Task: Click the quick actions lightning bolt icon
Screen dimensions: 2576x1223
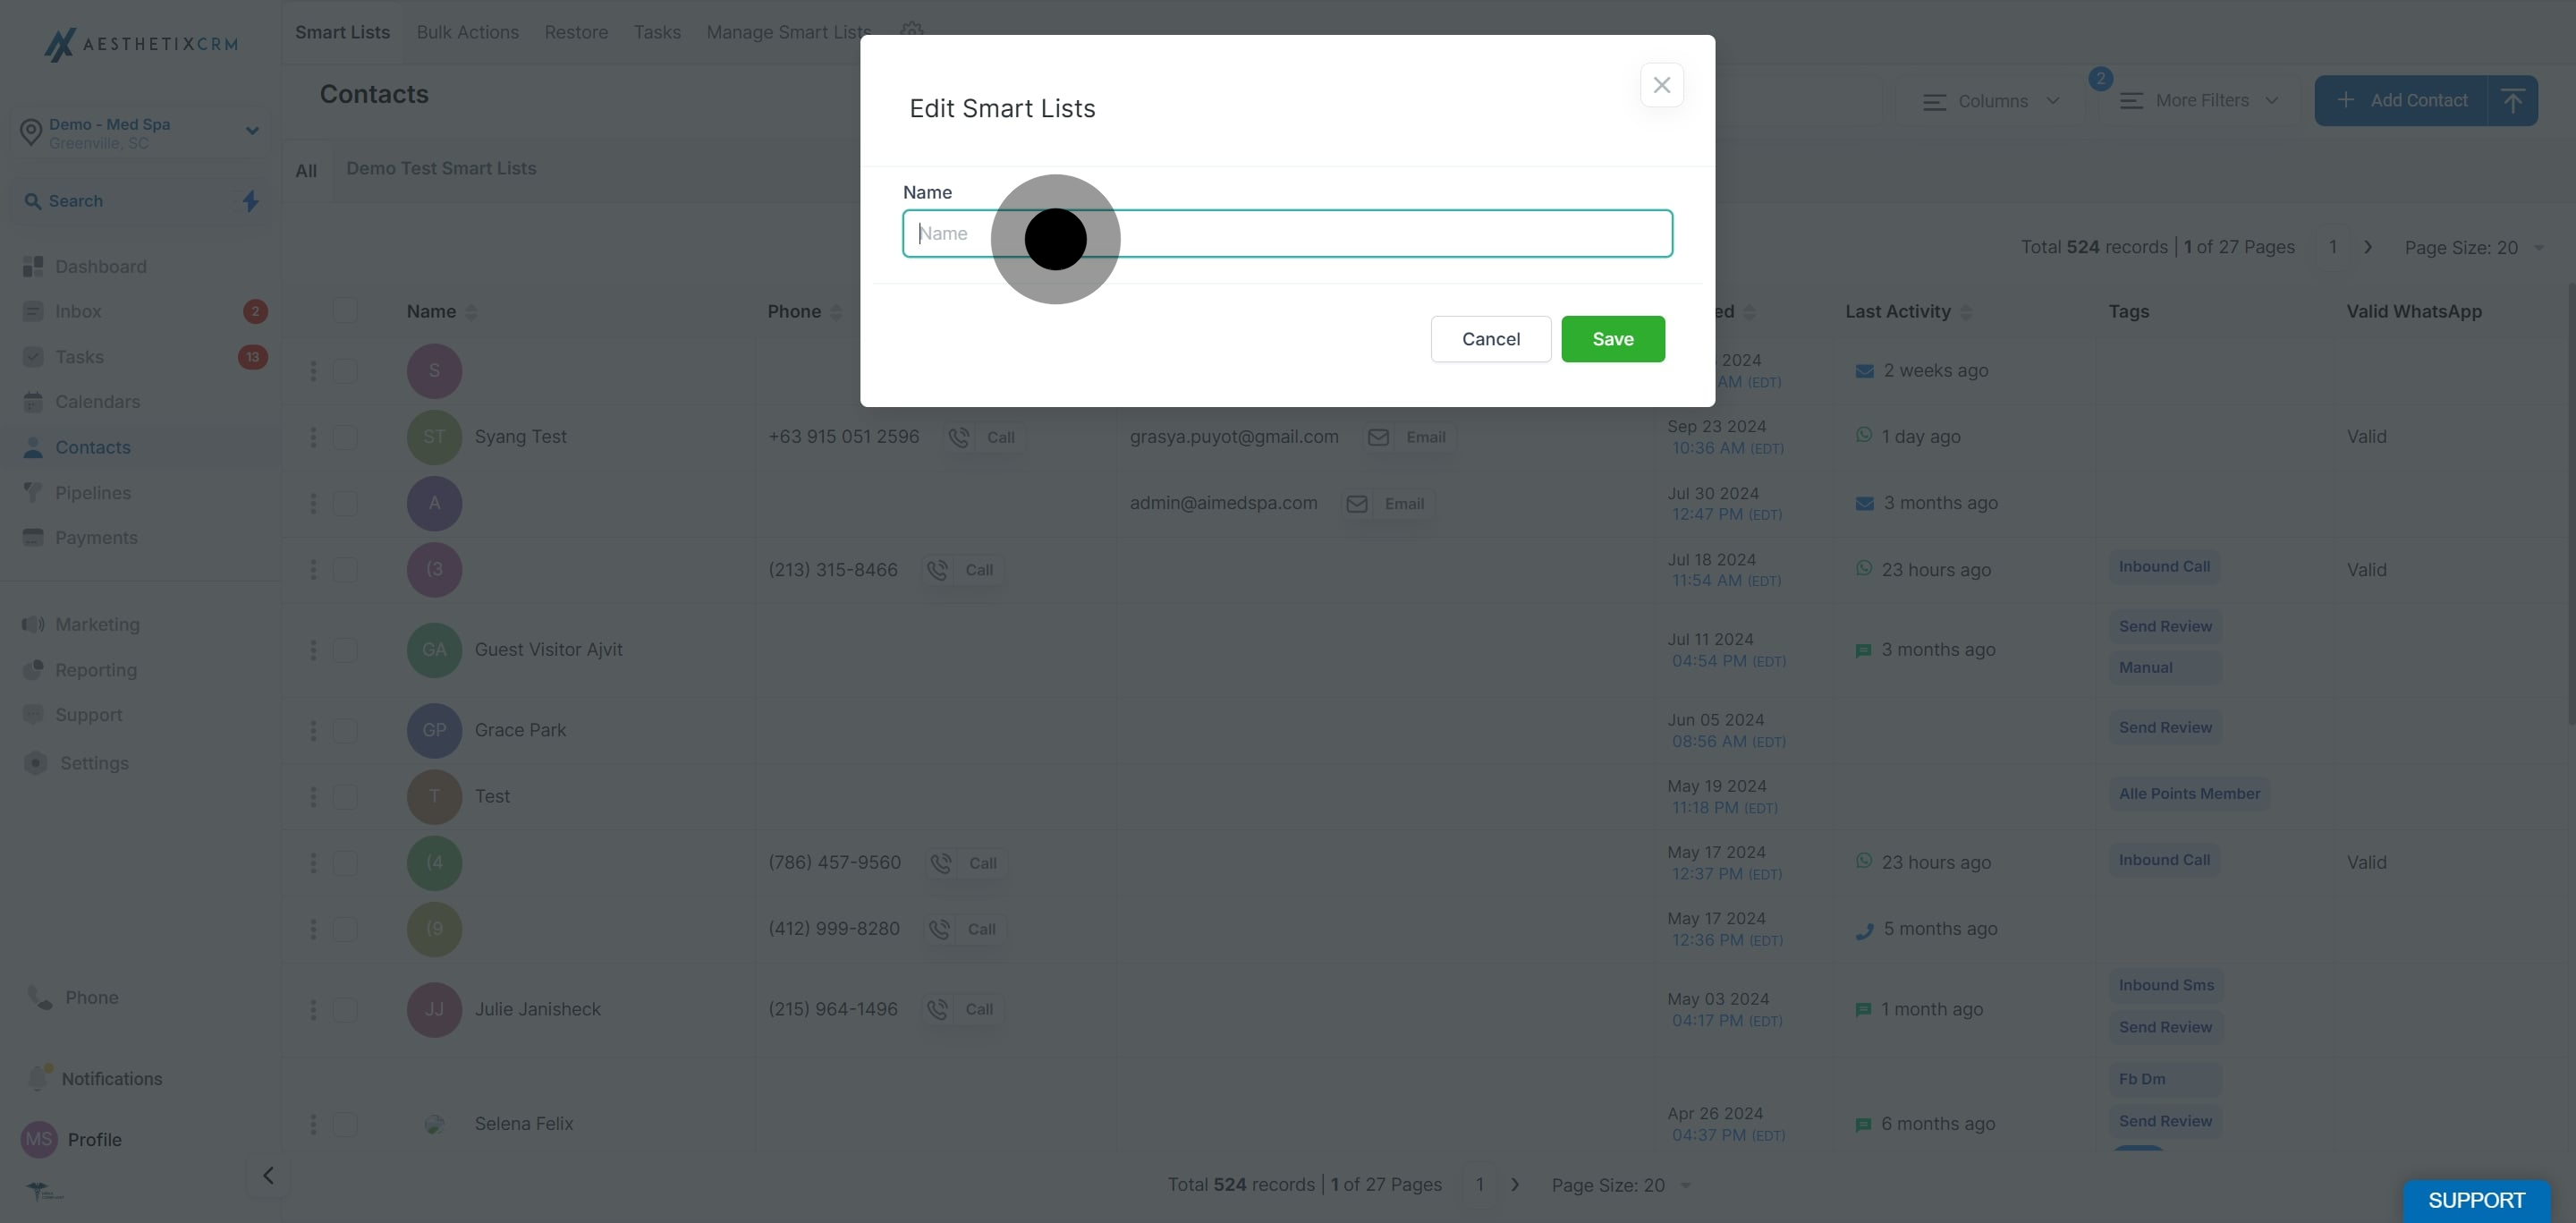Action: click(x=251, y=201)
